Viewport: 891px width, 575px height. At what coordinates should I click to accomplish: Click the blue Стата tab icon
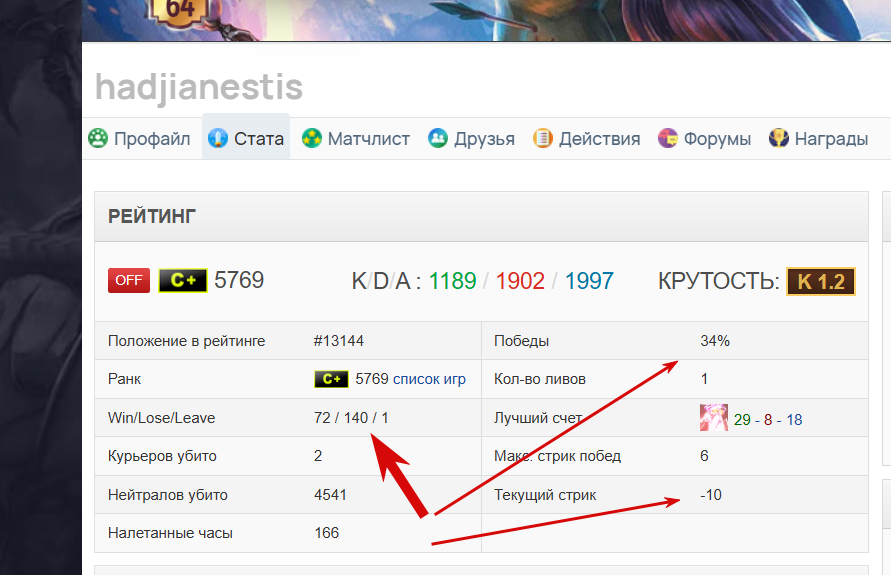[x=218, y=138]
